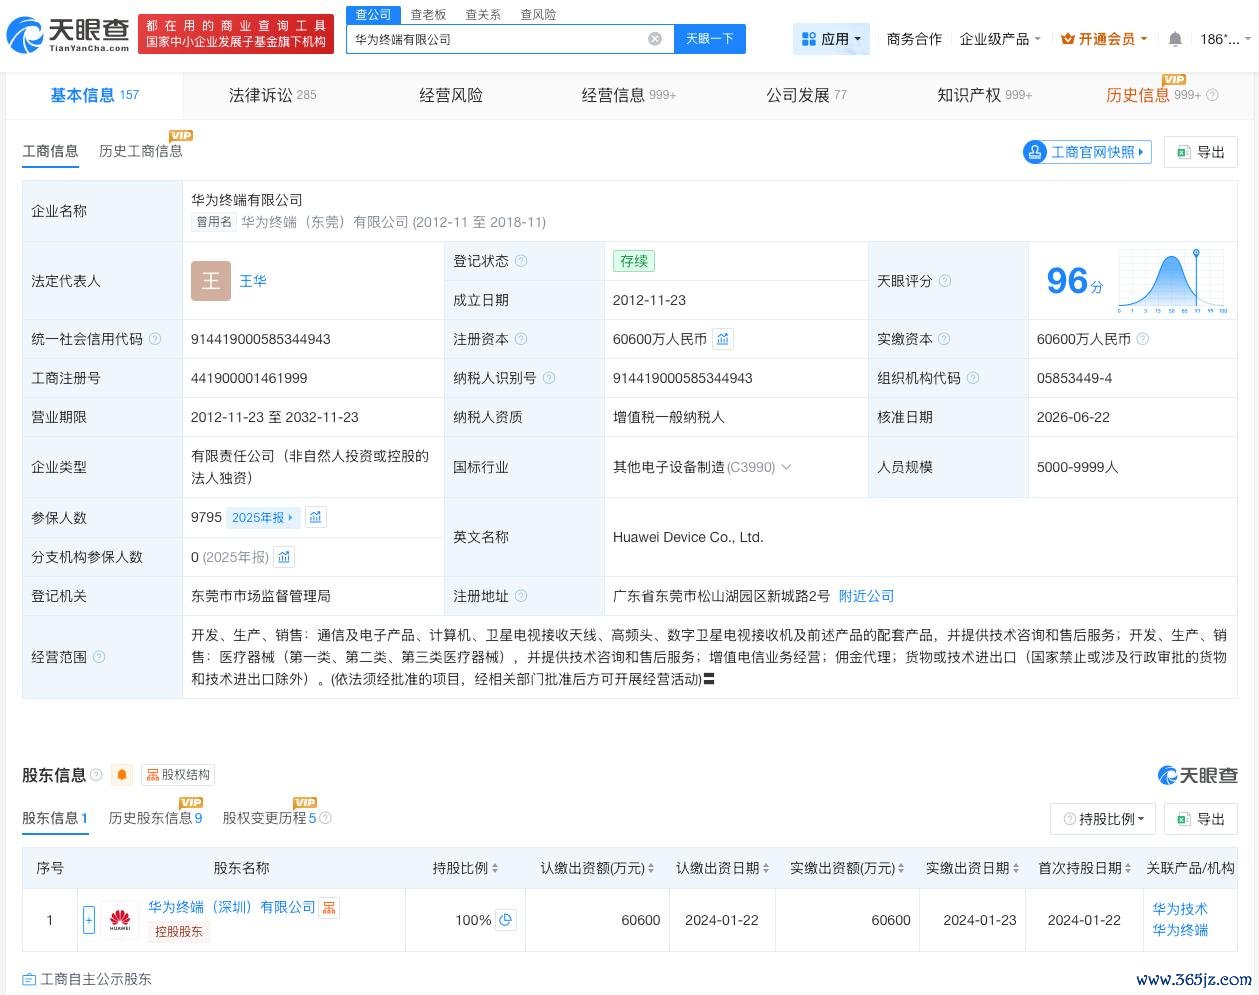Click the 天眼一下 search button

coord(709,39)
